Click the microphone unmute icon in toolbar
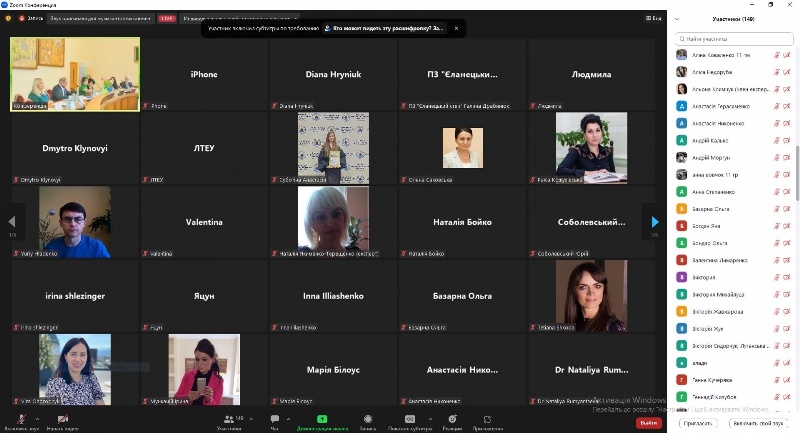 coord(21,419)
